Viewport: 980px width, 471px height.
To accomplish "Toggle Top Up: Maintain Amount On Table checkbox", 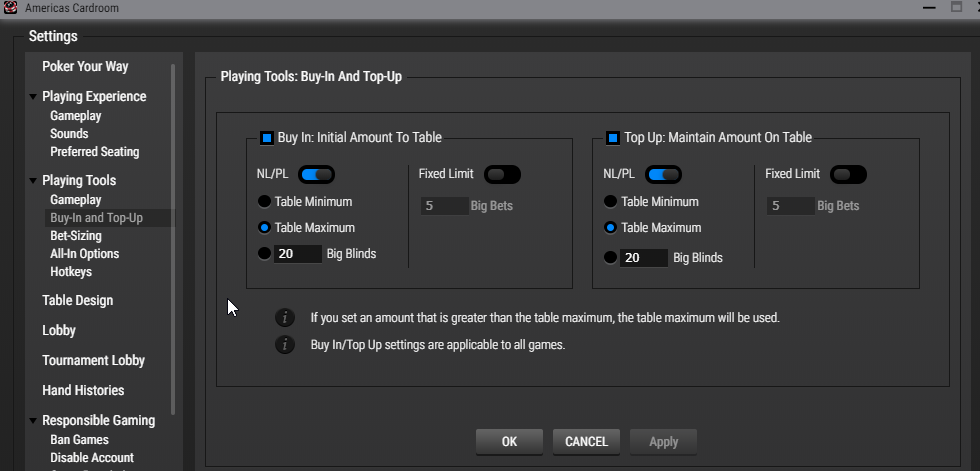I will point(613,138).
